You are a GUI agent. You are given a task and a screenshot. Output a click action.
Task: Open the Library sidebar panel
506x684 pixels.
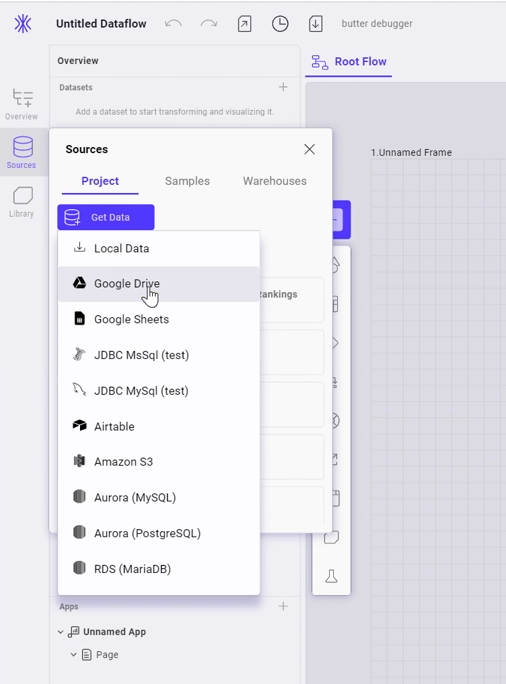pos(21,202)
